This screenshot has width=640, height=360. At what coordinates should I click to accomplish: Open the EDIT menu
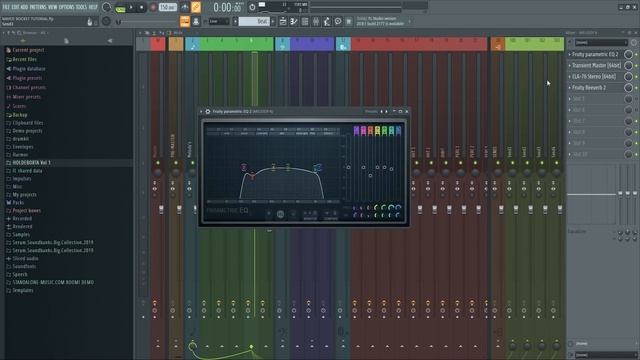click(15, 7)
